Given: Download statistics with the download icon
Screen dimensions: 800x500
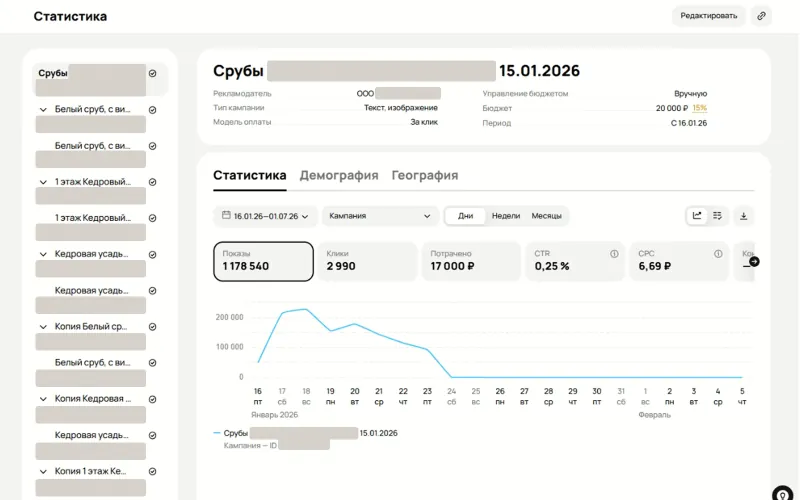Looking at the screenshot, I should pos(743,216).
